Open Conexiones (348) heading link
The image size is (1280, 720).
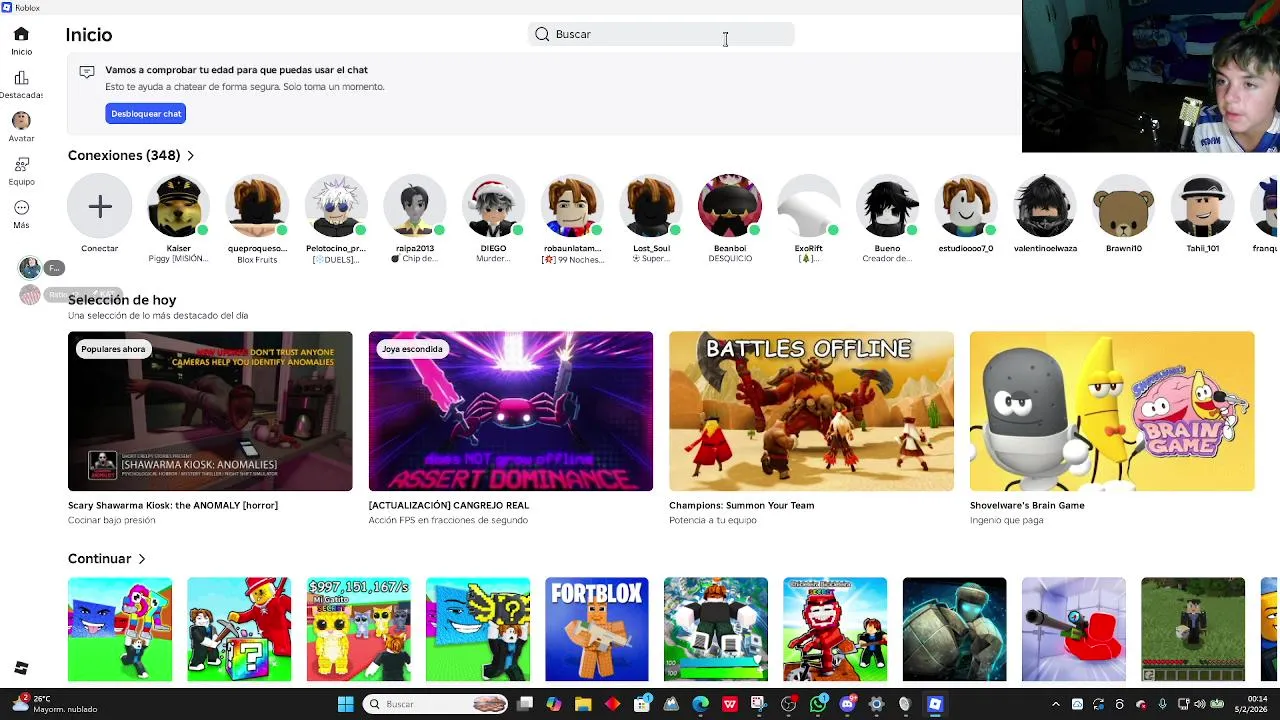click(x=124, y=156)
